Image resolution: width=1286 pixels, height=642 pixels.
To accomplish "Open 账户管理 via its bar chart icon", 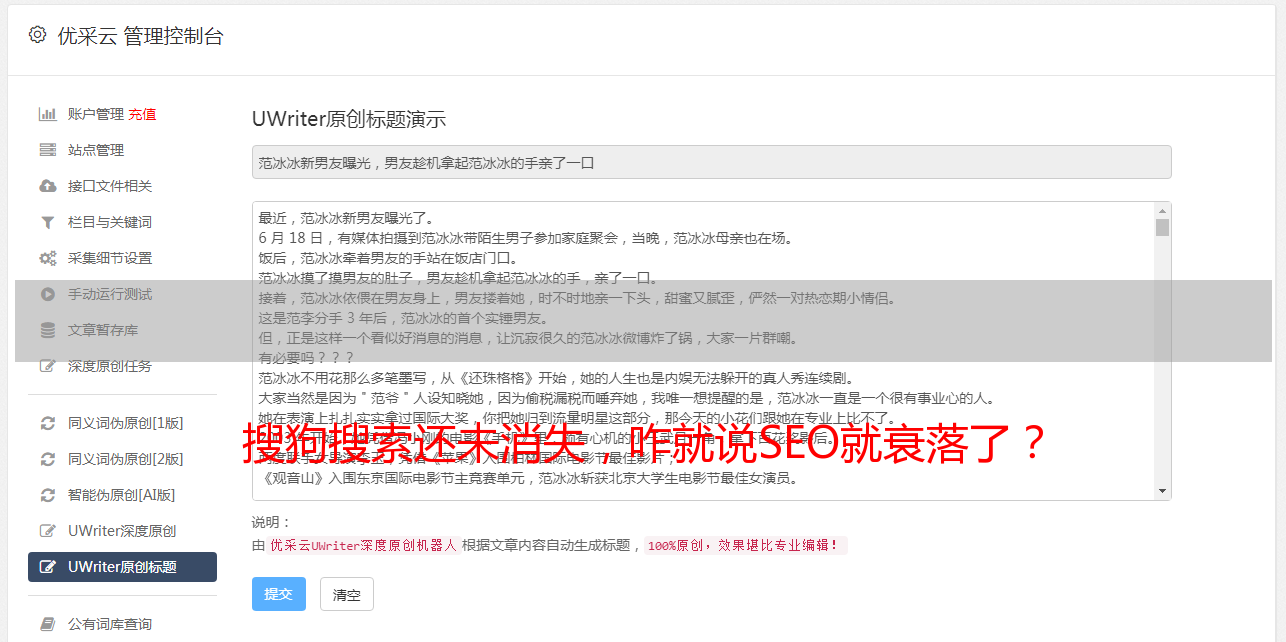I will tap(47, 114).
